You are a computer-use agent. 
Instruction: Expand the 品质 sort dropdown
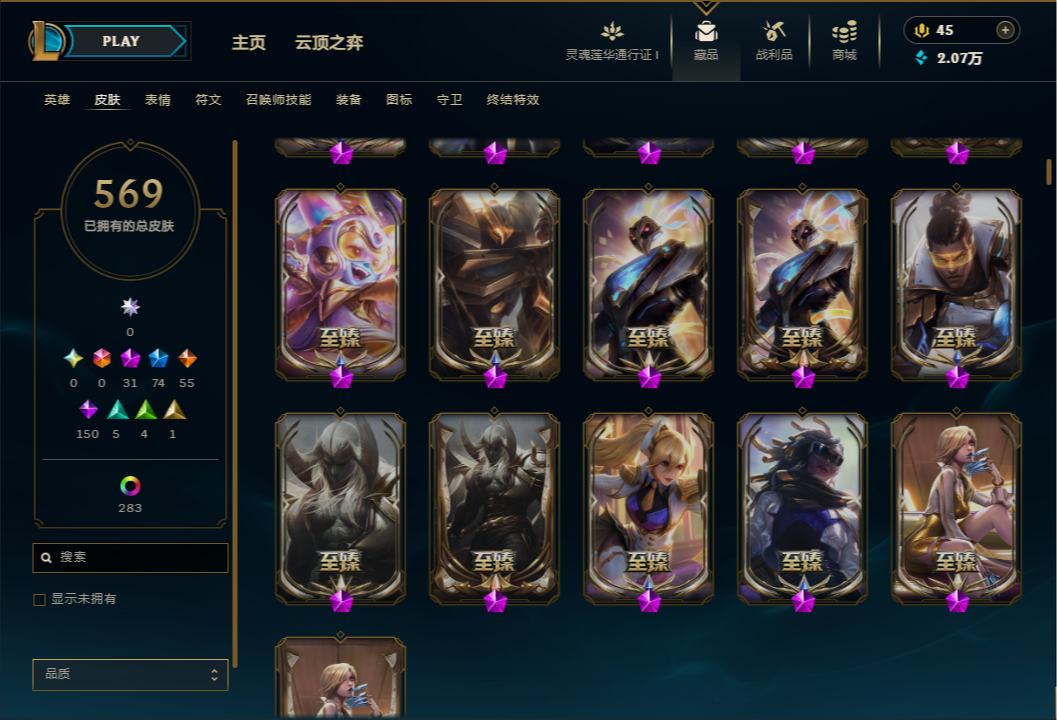(130, 674)
